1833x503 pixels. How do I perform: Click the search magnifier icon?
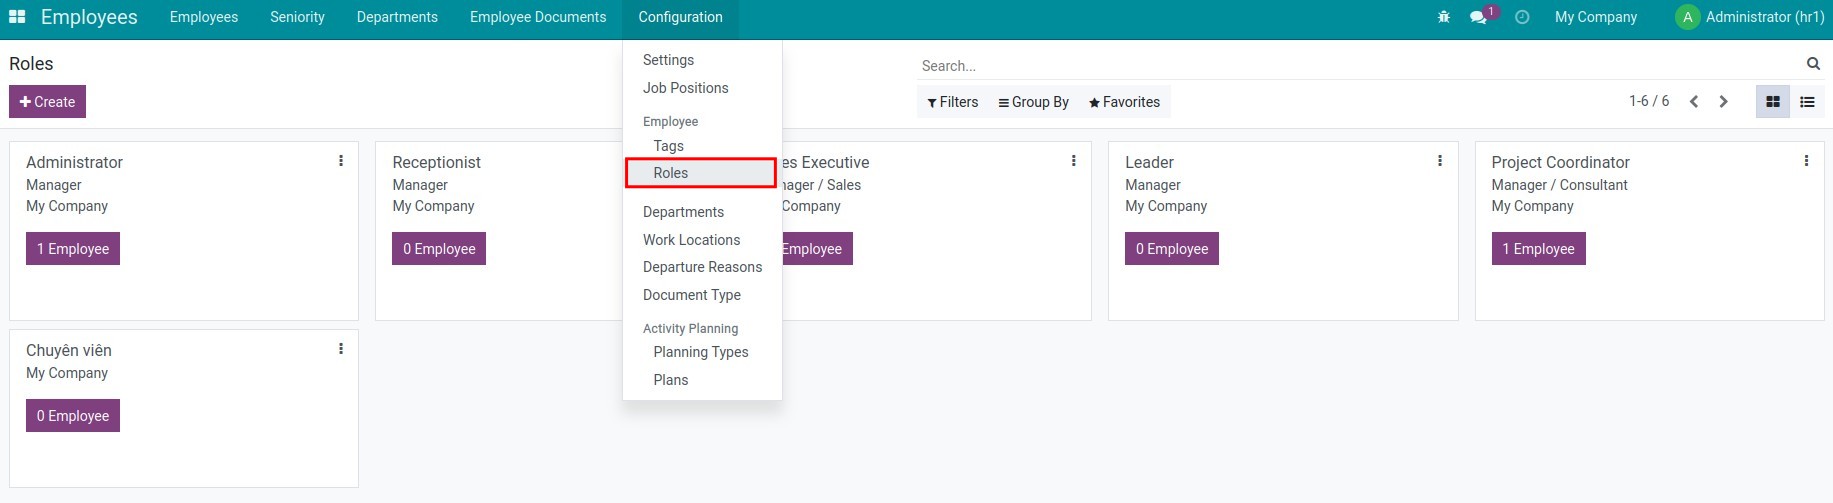click(x=1813, y=64)
